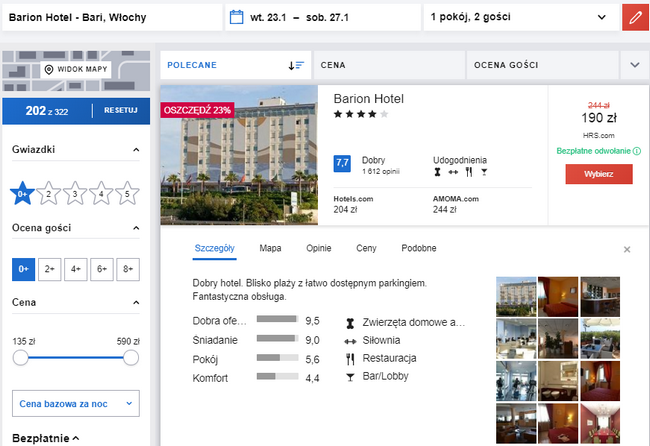Viewport: 650px width, 446px height.
Task: Click the sort order icon next to Polecane
Action: 296,65
